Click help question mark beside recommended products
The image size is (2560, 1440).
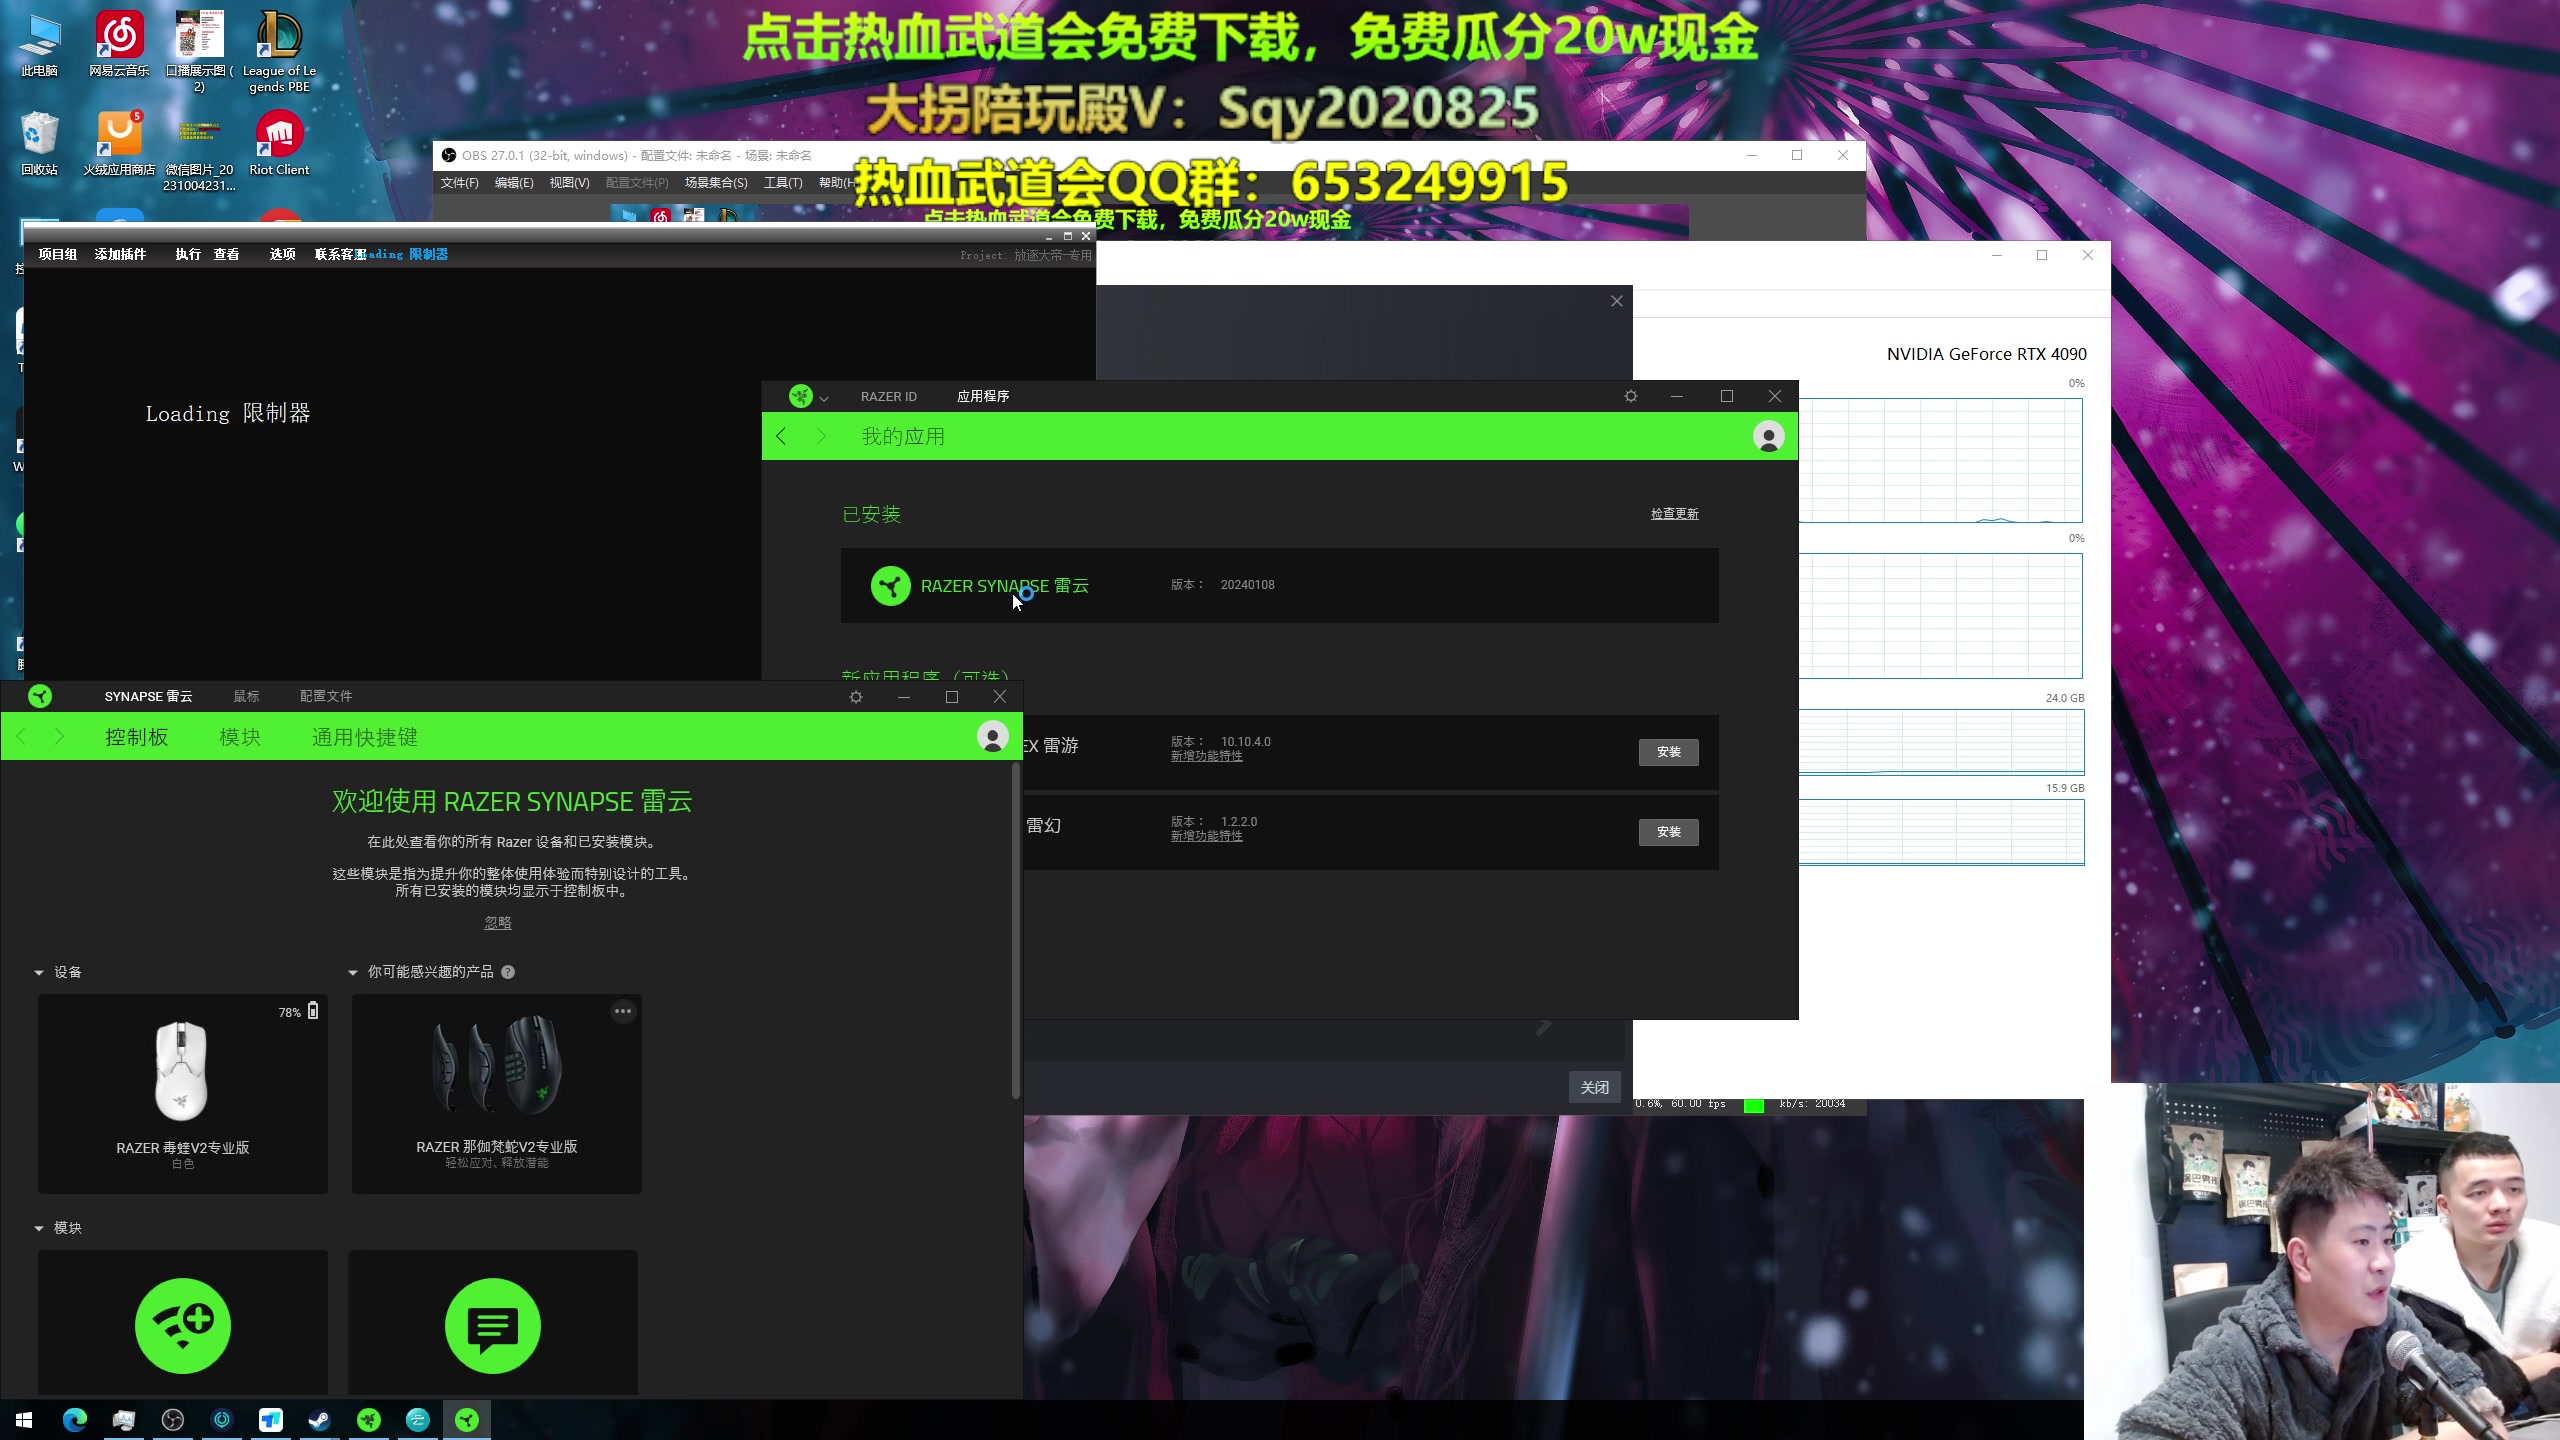(508, 972)
